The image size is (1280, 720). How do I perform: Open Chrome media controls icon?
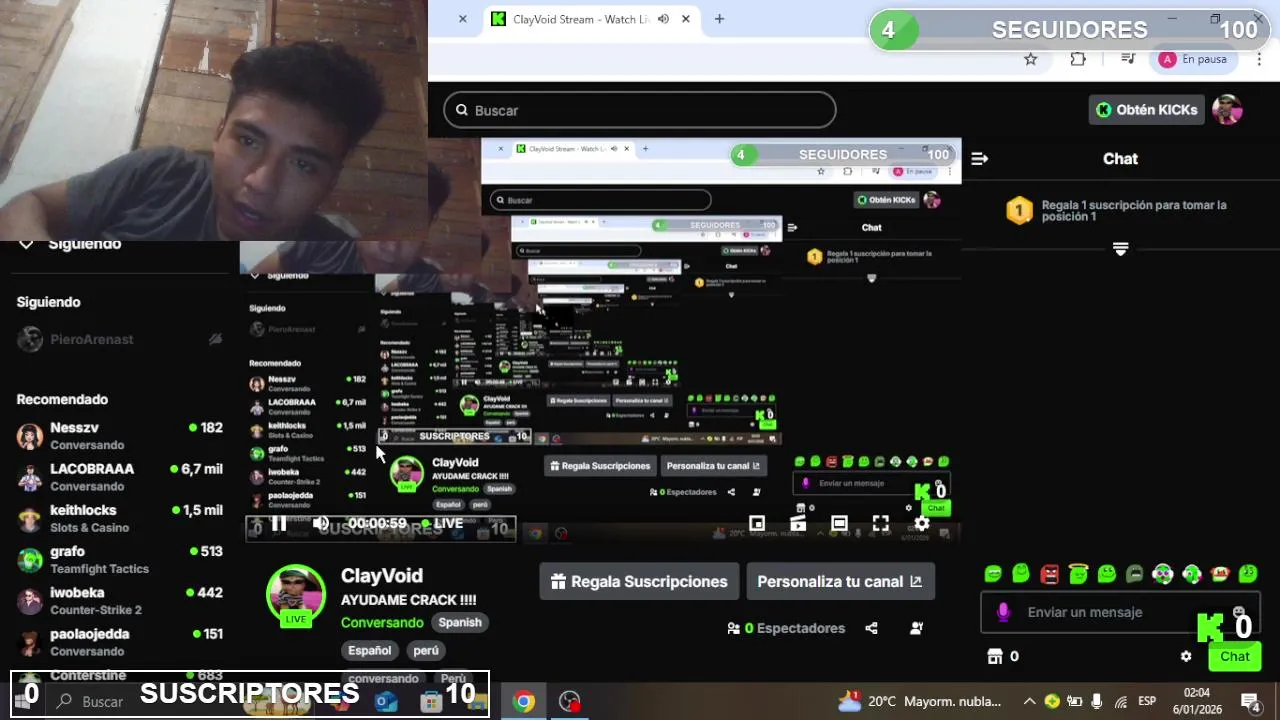pyautogui.click(x=1128, y=59)
